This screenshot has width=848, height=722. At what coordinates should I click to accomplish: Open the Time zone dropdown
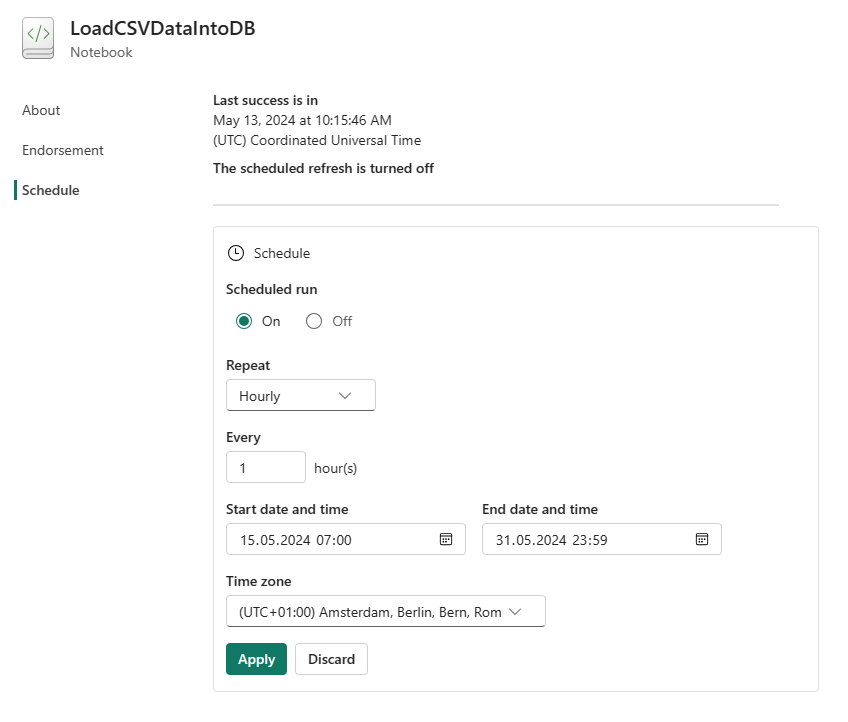[x=386, y=611]
